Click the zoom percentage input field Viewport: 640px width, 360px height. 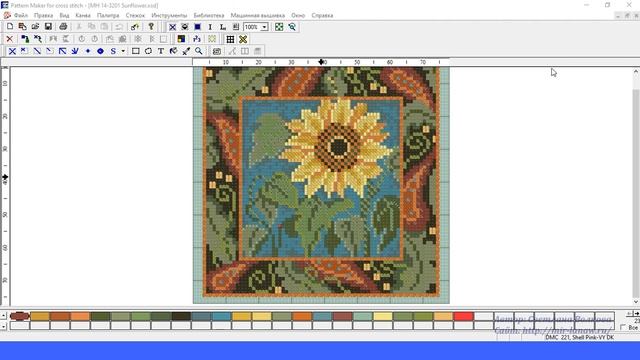(x=252, y=27)
